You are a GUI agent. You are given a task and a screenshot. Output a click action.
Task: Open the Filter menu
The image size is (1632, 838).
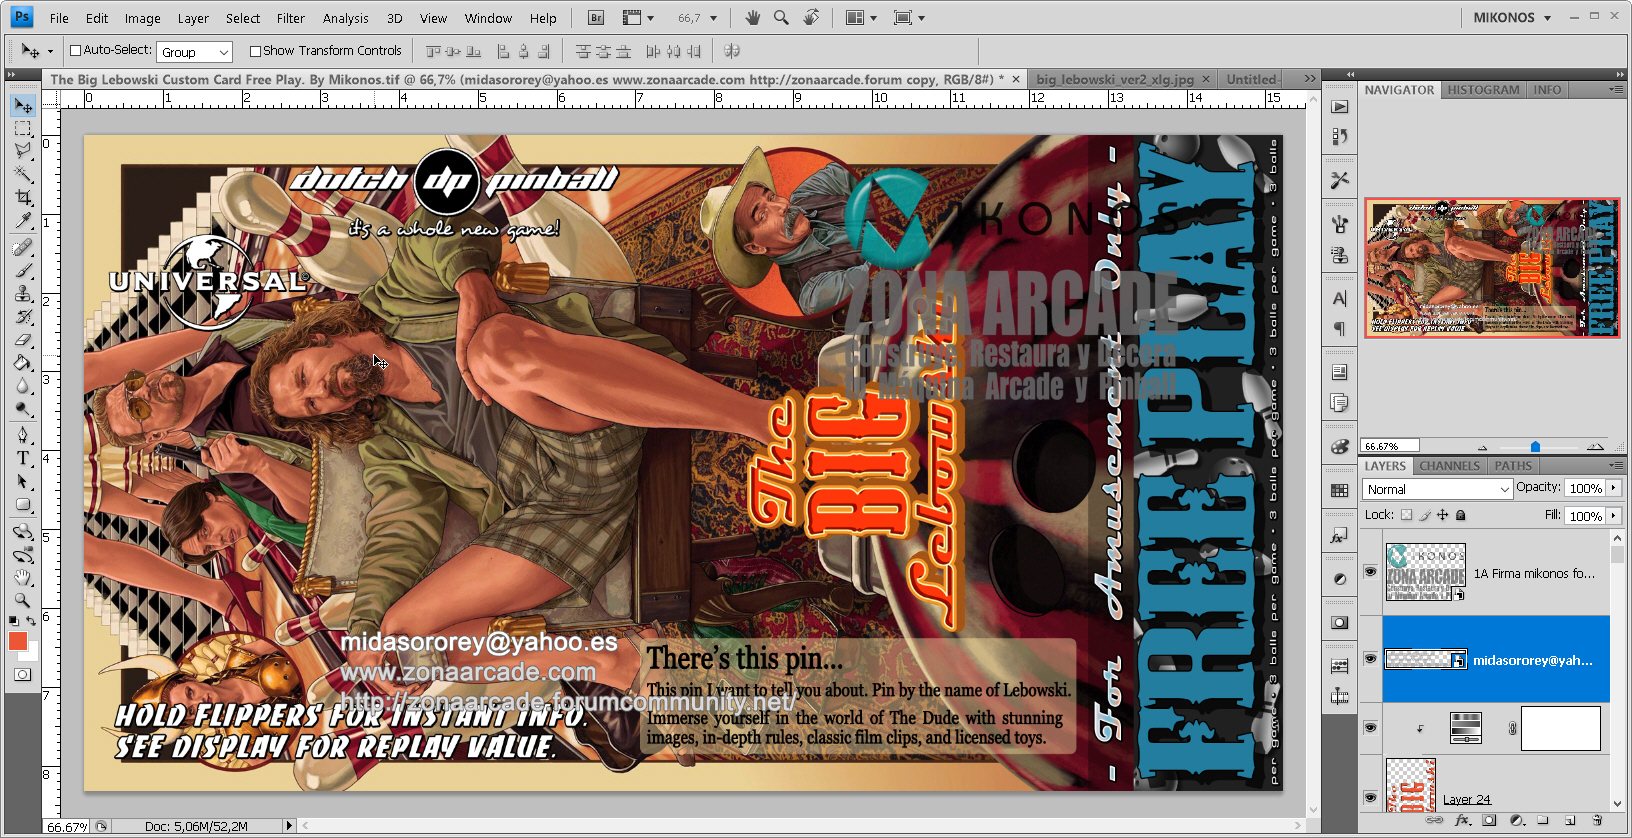point(291,18)
